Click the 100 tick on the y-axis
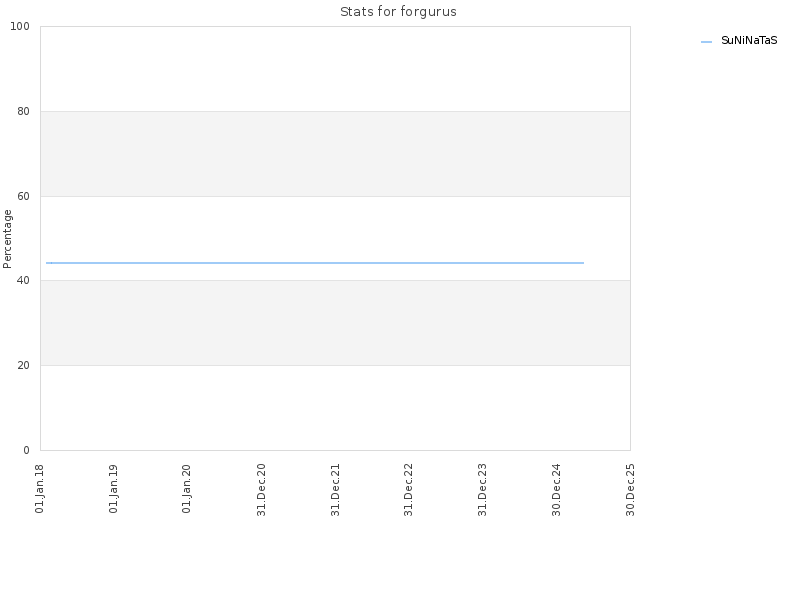The width and height of the screenshot is (800, 600). click(20, 27)
